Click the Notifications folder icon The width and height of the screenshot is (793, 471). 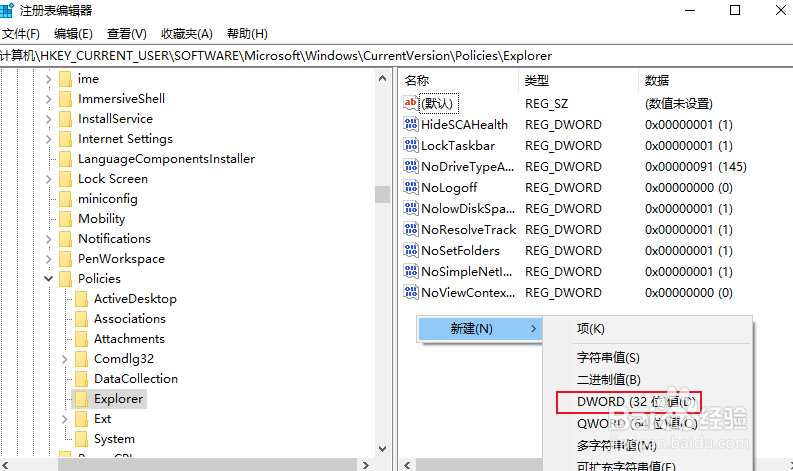[65, 239]
